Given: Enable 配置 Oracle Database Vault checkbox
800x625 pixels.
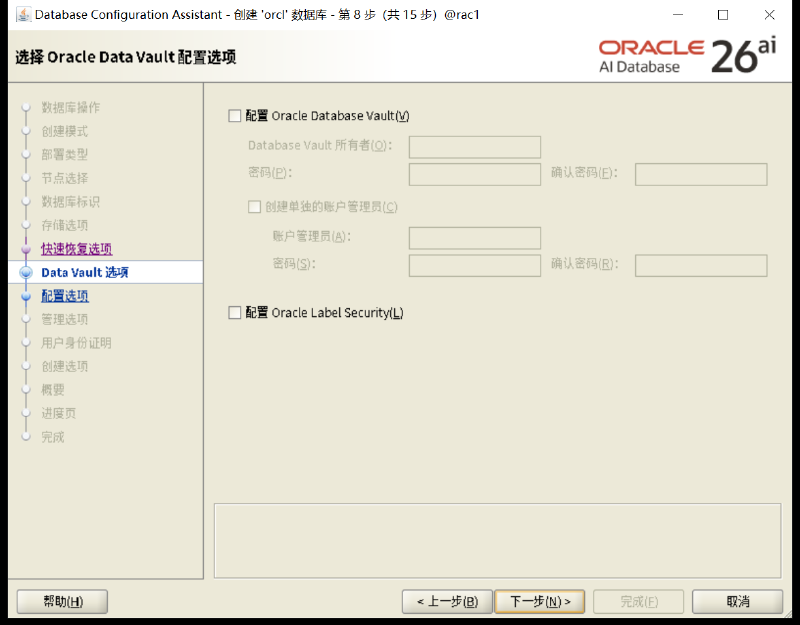Looking at the screenshot, I should click(235, 116).
